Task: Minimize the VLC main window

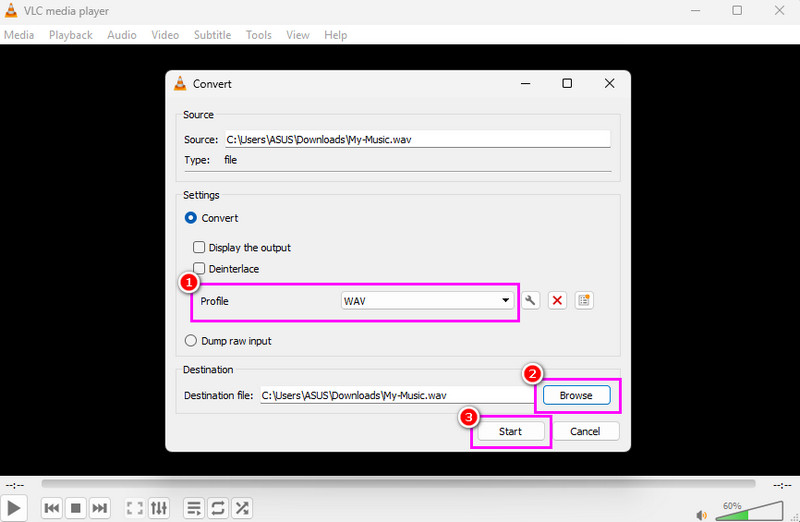Action: pyautogui.click(x=695, y=10)
